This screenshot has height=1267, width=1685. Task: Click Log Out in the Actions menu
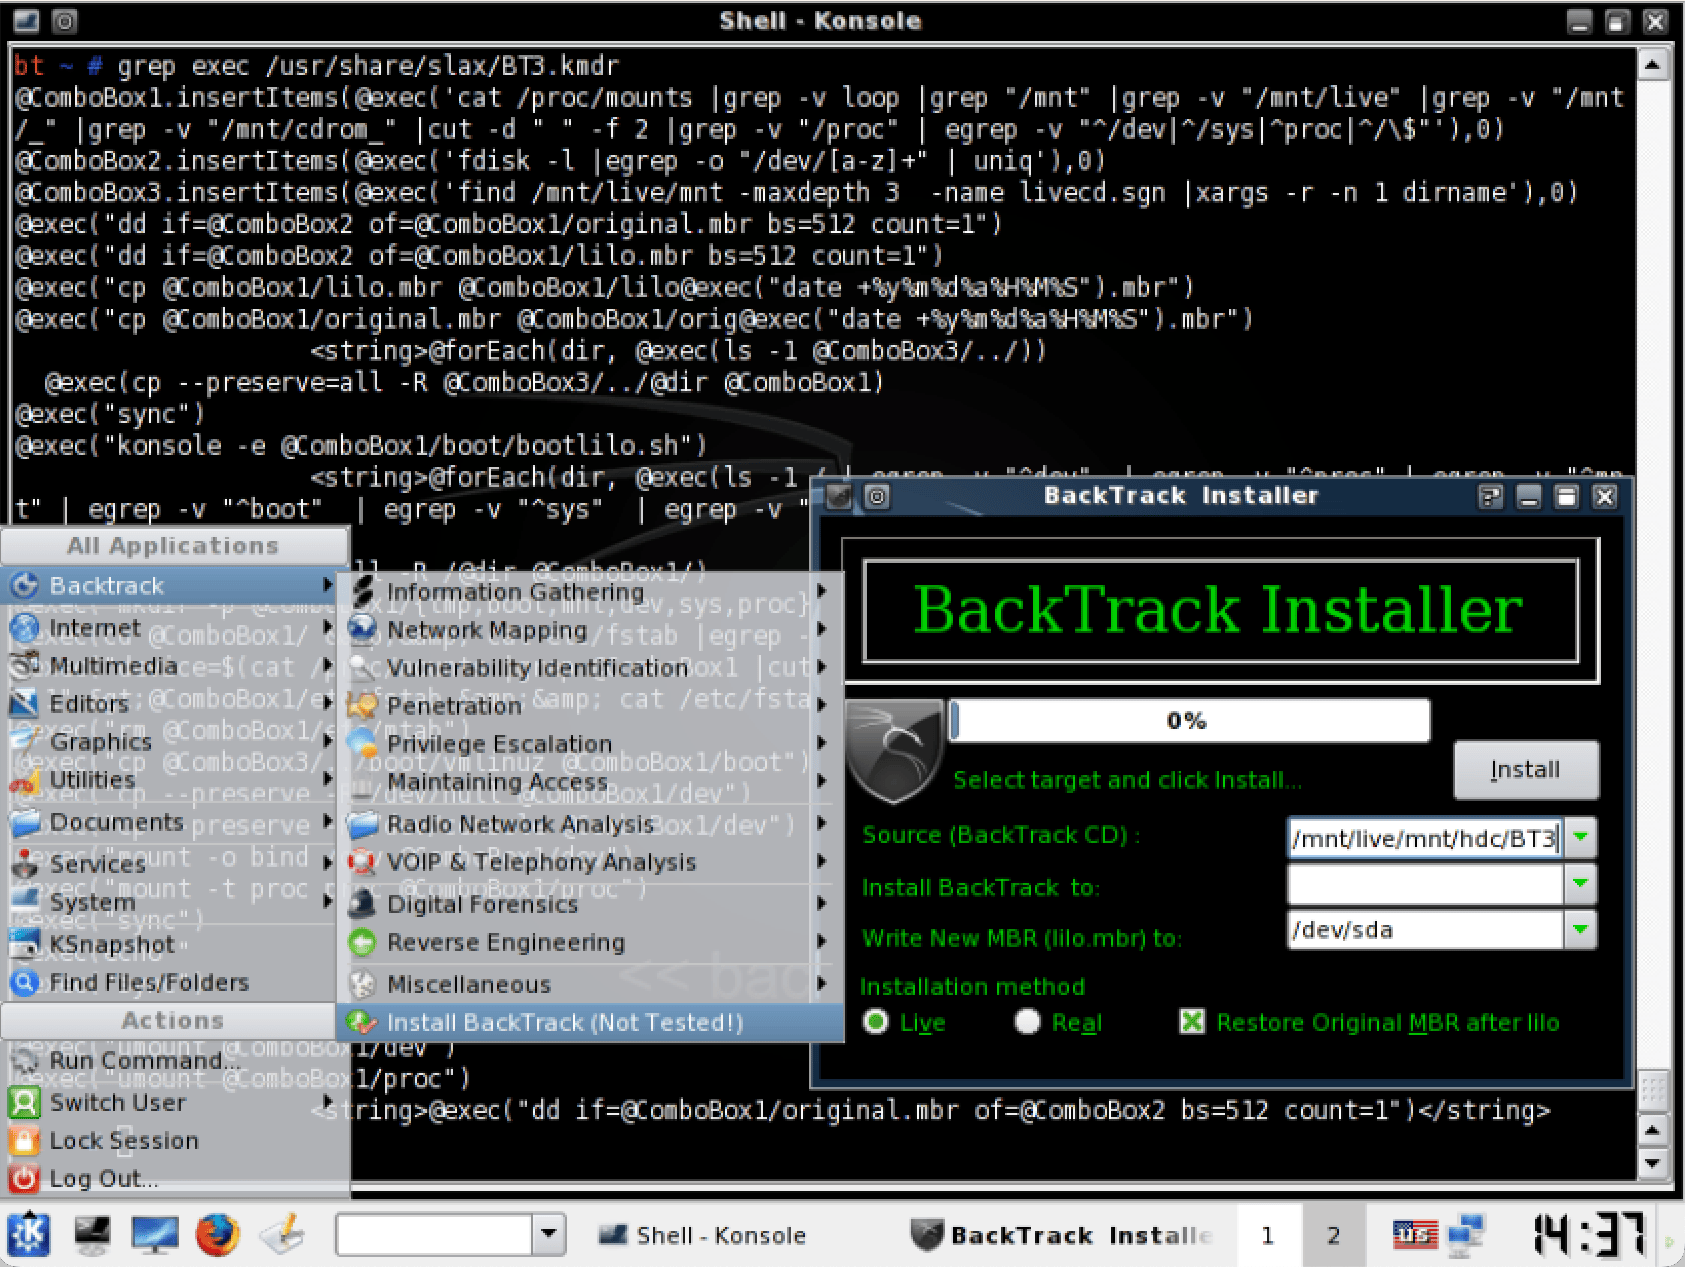(103, 1178)
